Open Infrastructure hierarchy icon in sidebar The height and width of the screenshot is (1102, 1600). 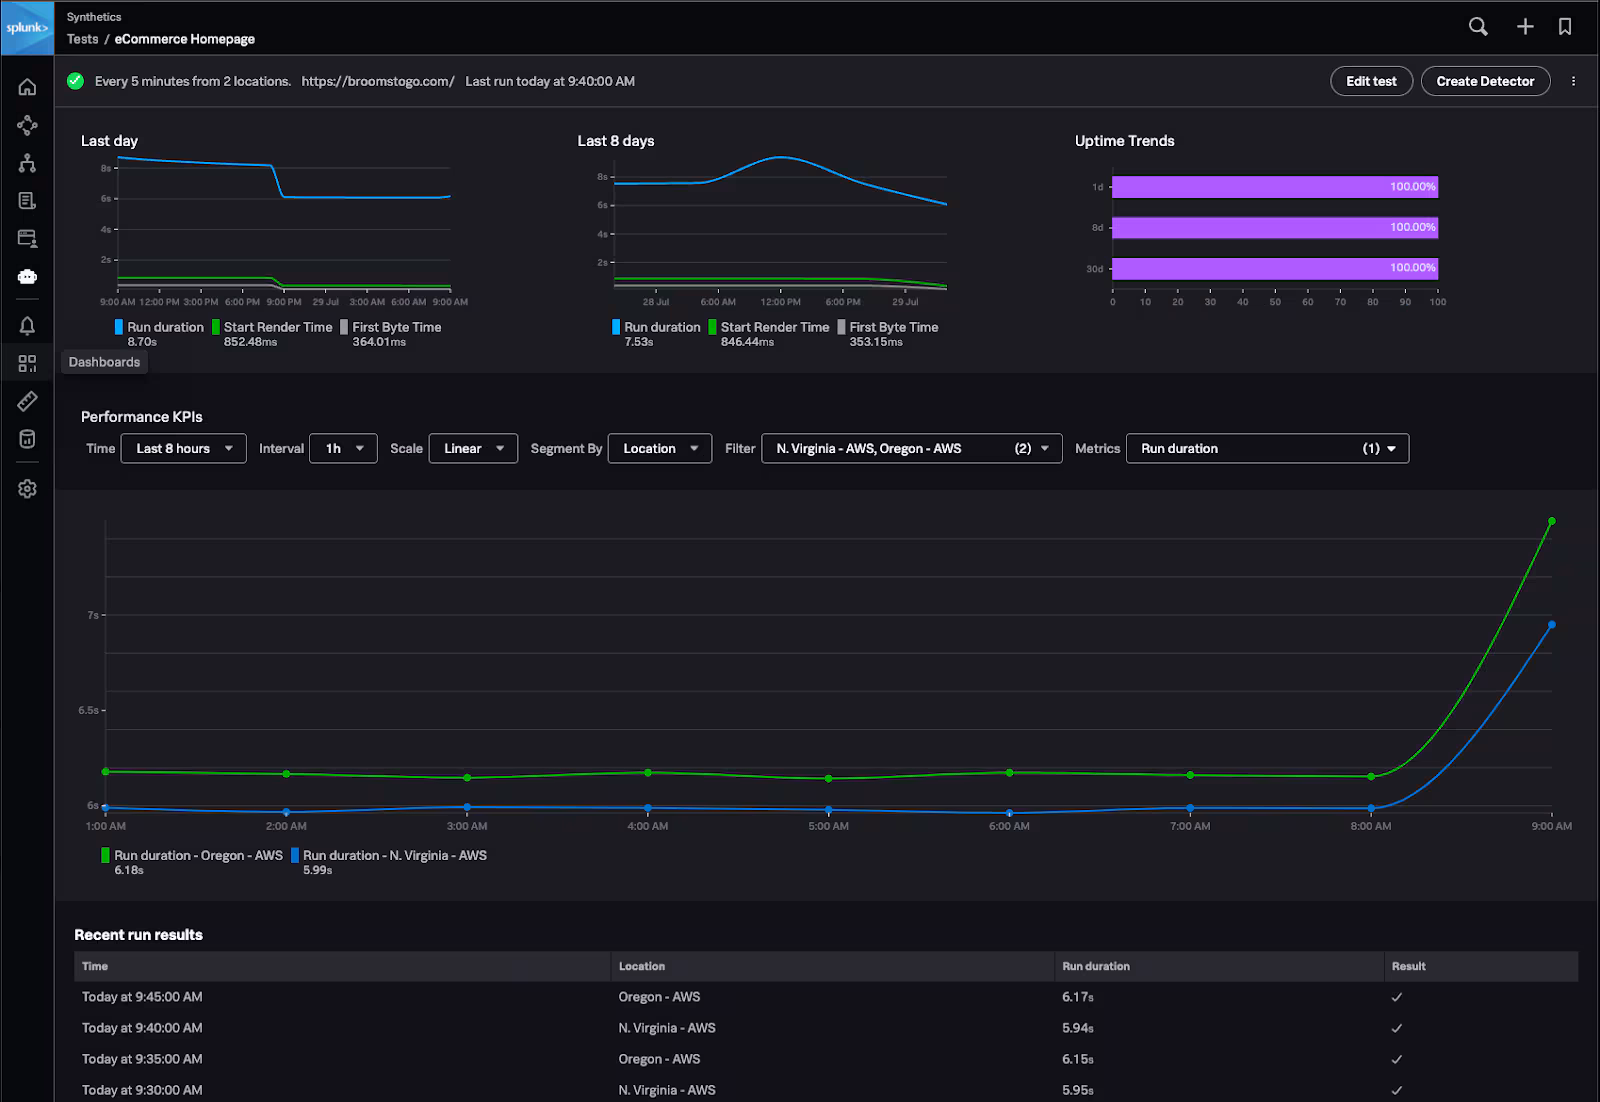click(x=27, y=163)
